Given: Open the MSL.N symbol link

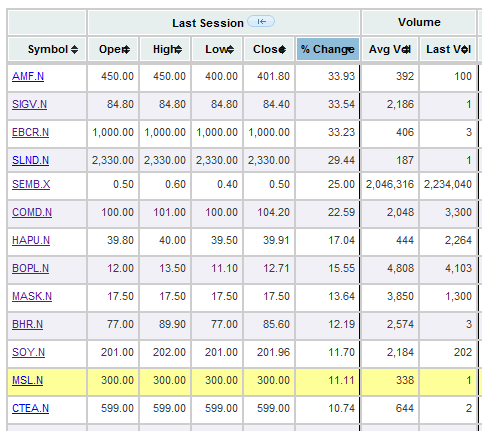Looking at the screenshot, I should (x=27, y=380).
